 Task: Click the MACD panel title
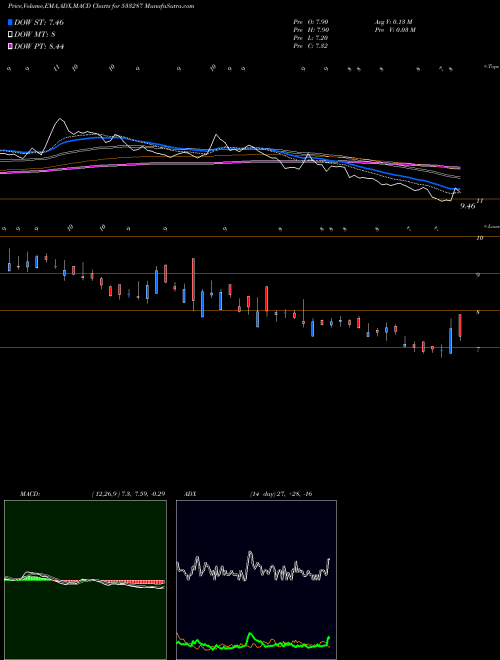pyautogui.click(x=30, y=494)
